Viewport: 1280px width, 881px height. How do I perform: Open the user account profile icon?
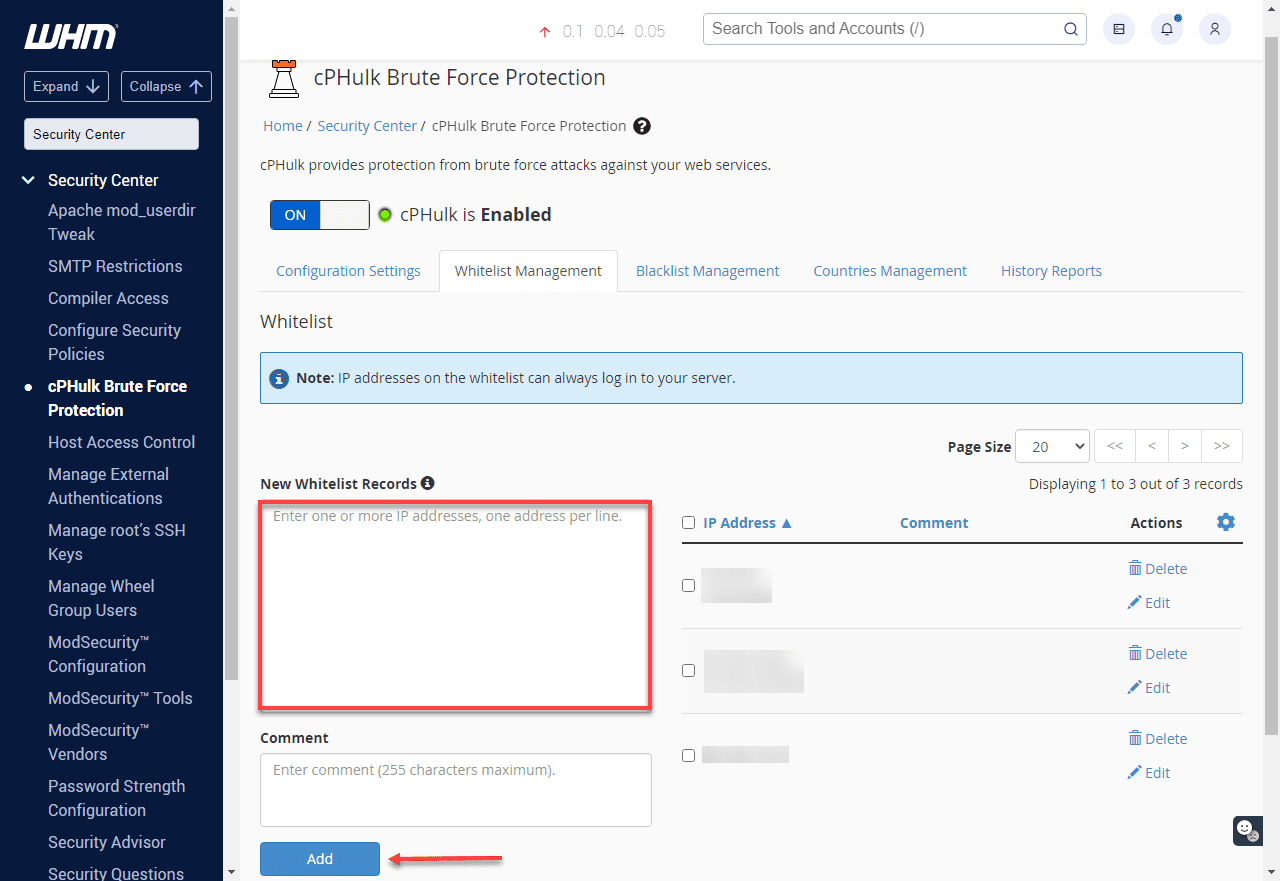[x=1214, y=30]
